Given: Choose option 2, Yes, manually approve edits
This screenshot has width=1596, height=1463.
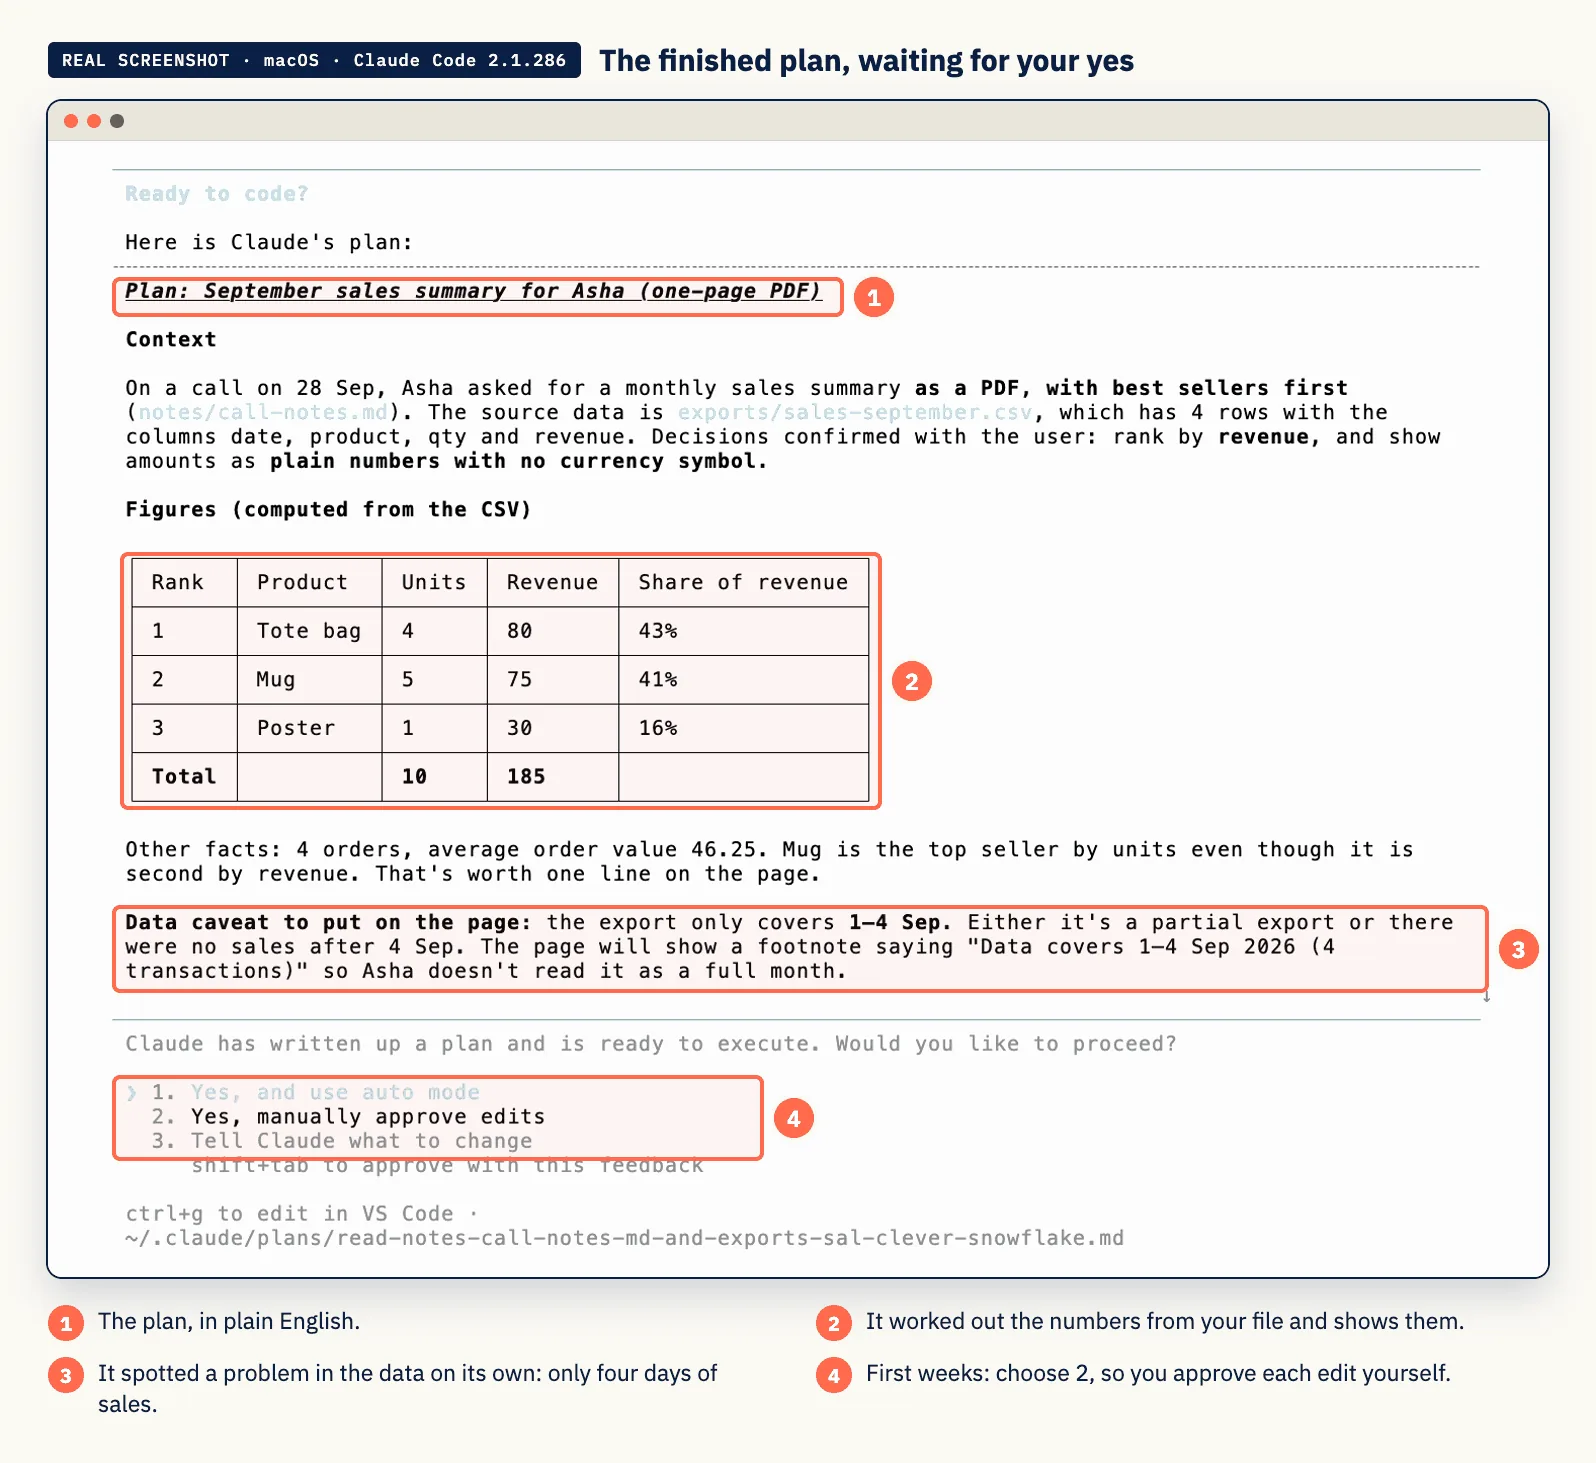Looking at the screenshot, I should pos(348,1116).
